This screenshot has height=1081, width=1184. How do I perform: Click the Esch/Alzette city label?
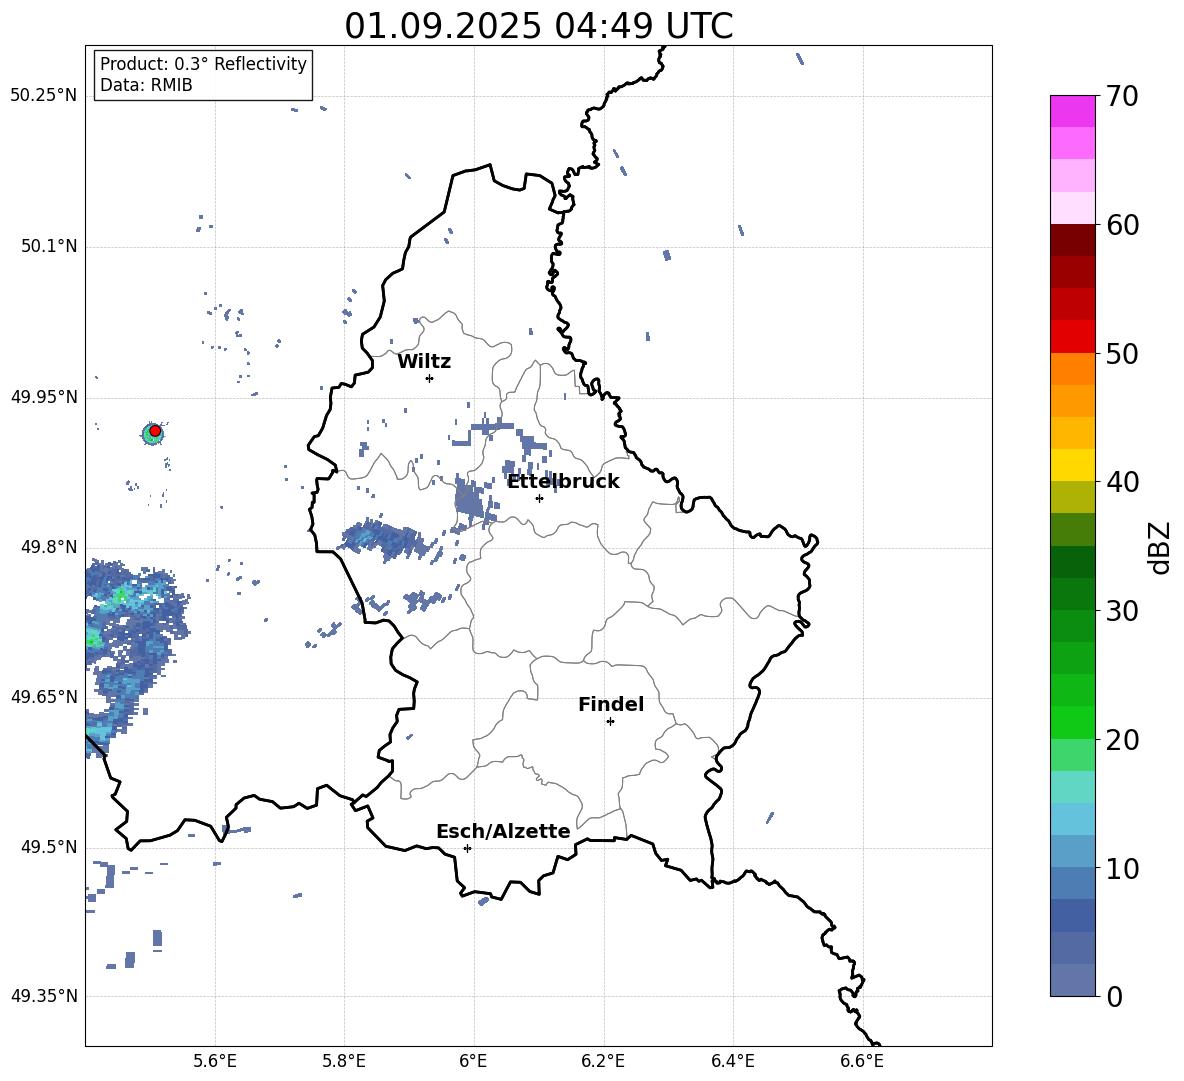point(503,831)
